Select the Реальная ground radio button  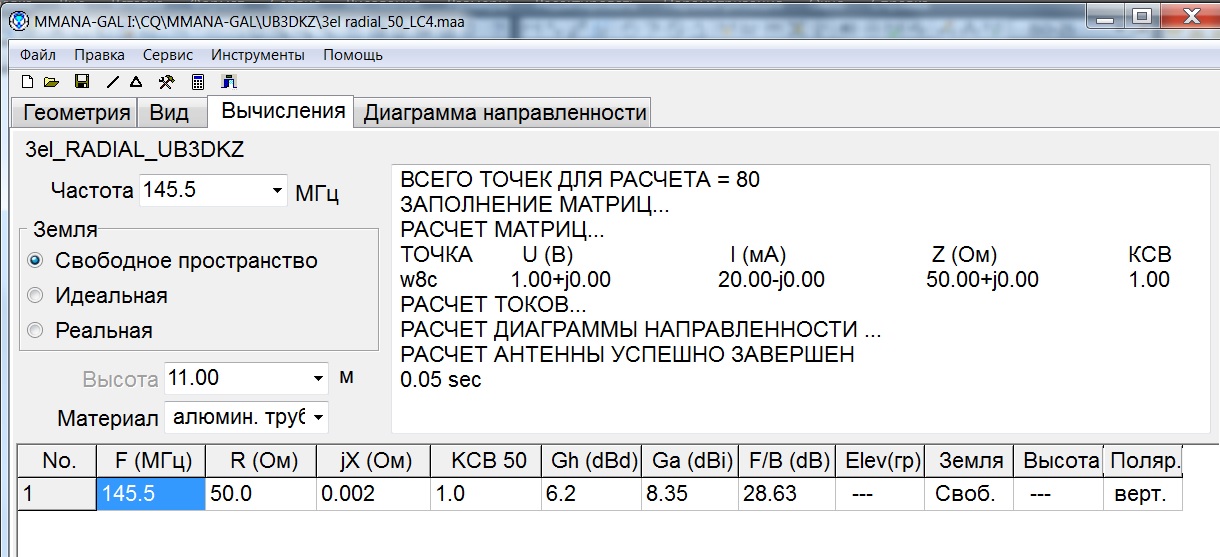(x=37, y=331)
